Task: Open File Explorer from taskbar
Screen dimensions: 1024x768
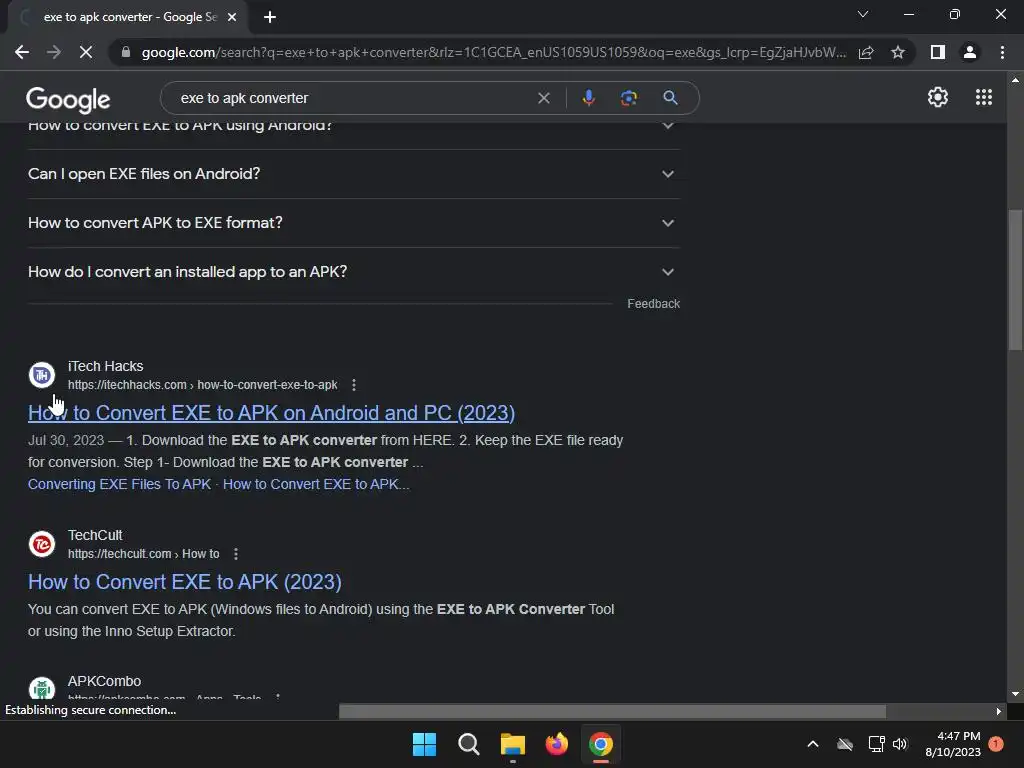Action: point(513,744)
